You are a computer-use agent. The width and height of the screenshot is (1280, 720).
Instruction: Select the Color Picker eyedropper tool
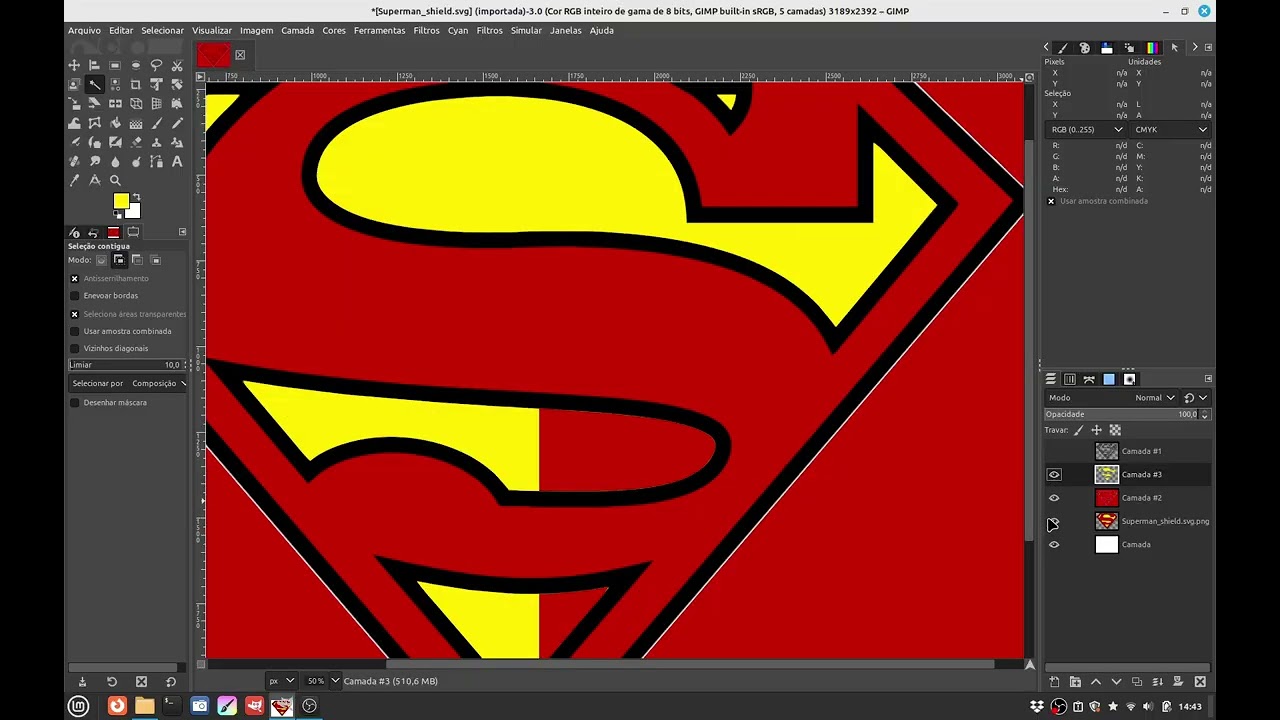74,181
